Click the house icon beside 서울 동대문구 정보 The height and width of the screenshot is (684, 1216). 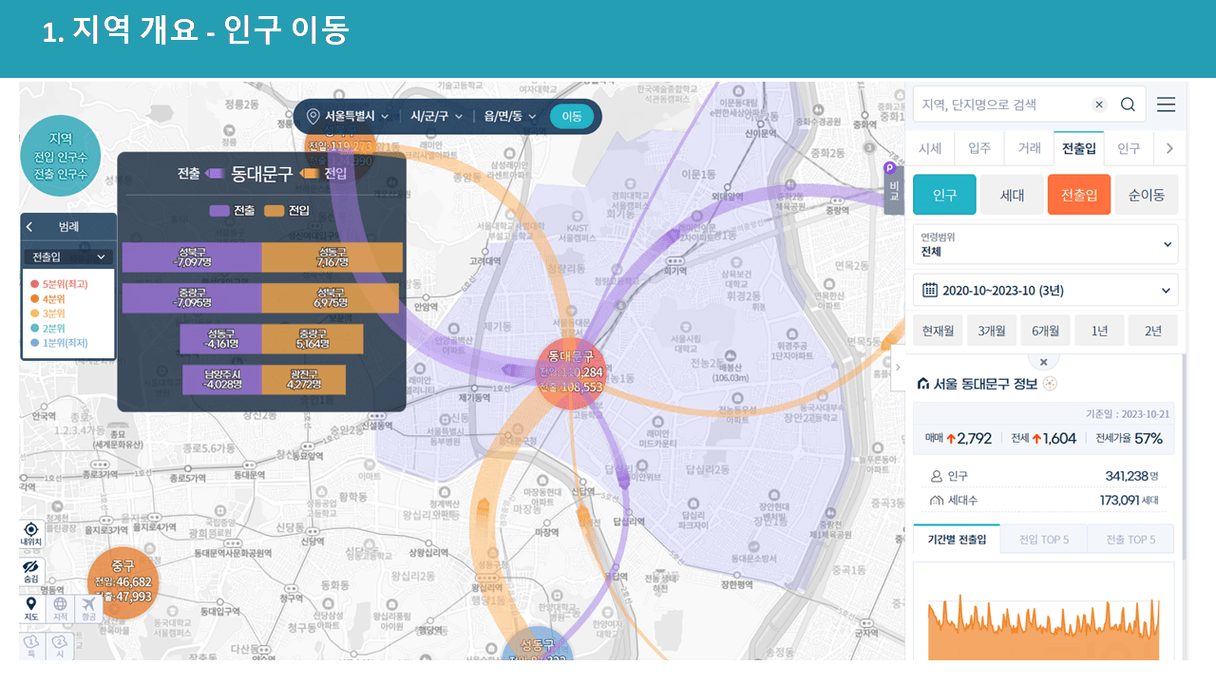[x=923, y=384]
